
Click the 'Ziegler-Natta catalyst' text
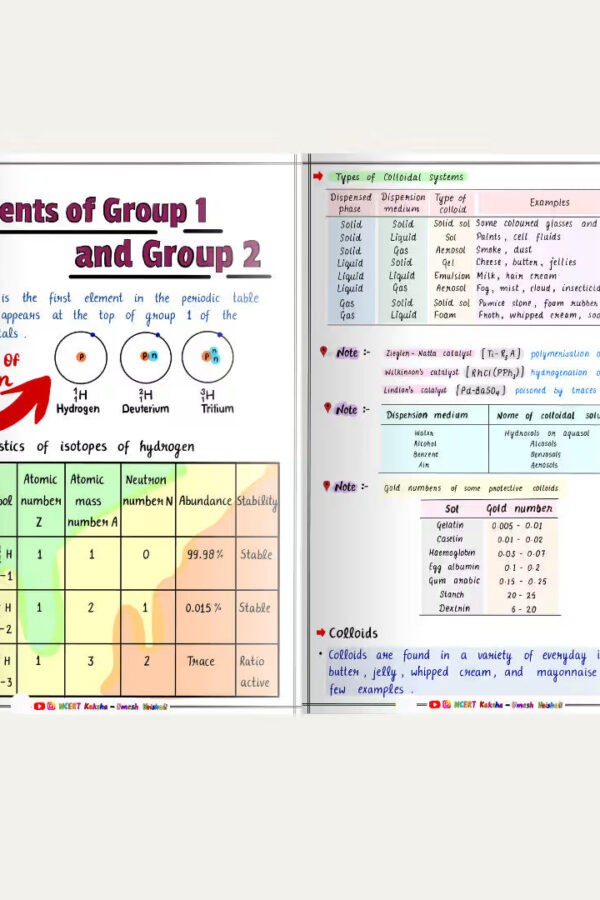(428, 353)
